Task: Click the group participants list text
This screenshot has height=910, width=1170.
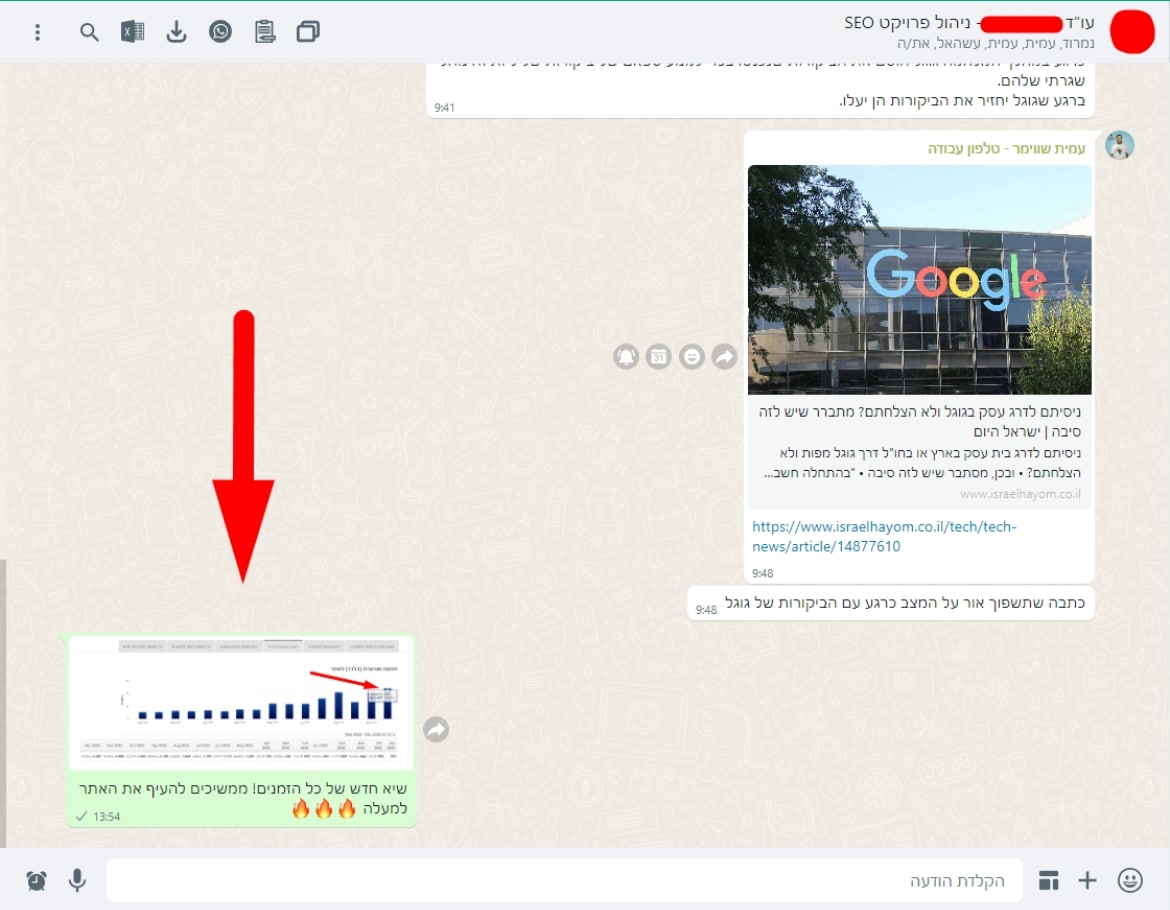Action: (995, 43)
